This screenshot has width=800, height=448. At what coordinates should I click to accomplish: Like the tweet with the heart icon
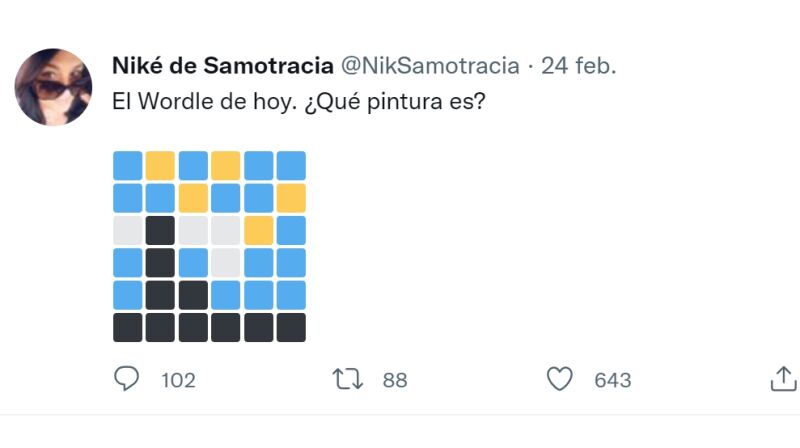[560, 379]
